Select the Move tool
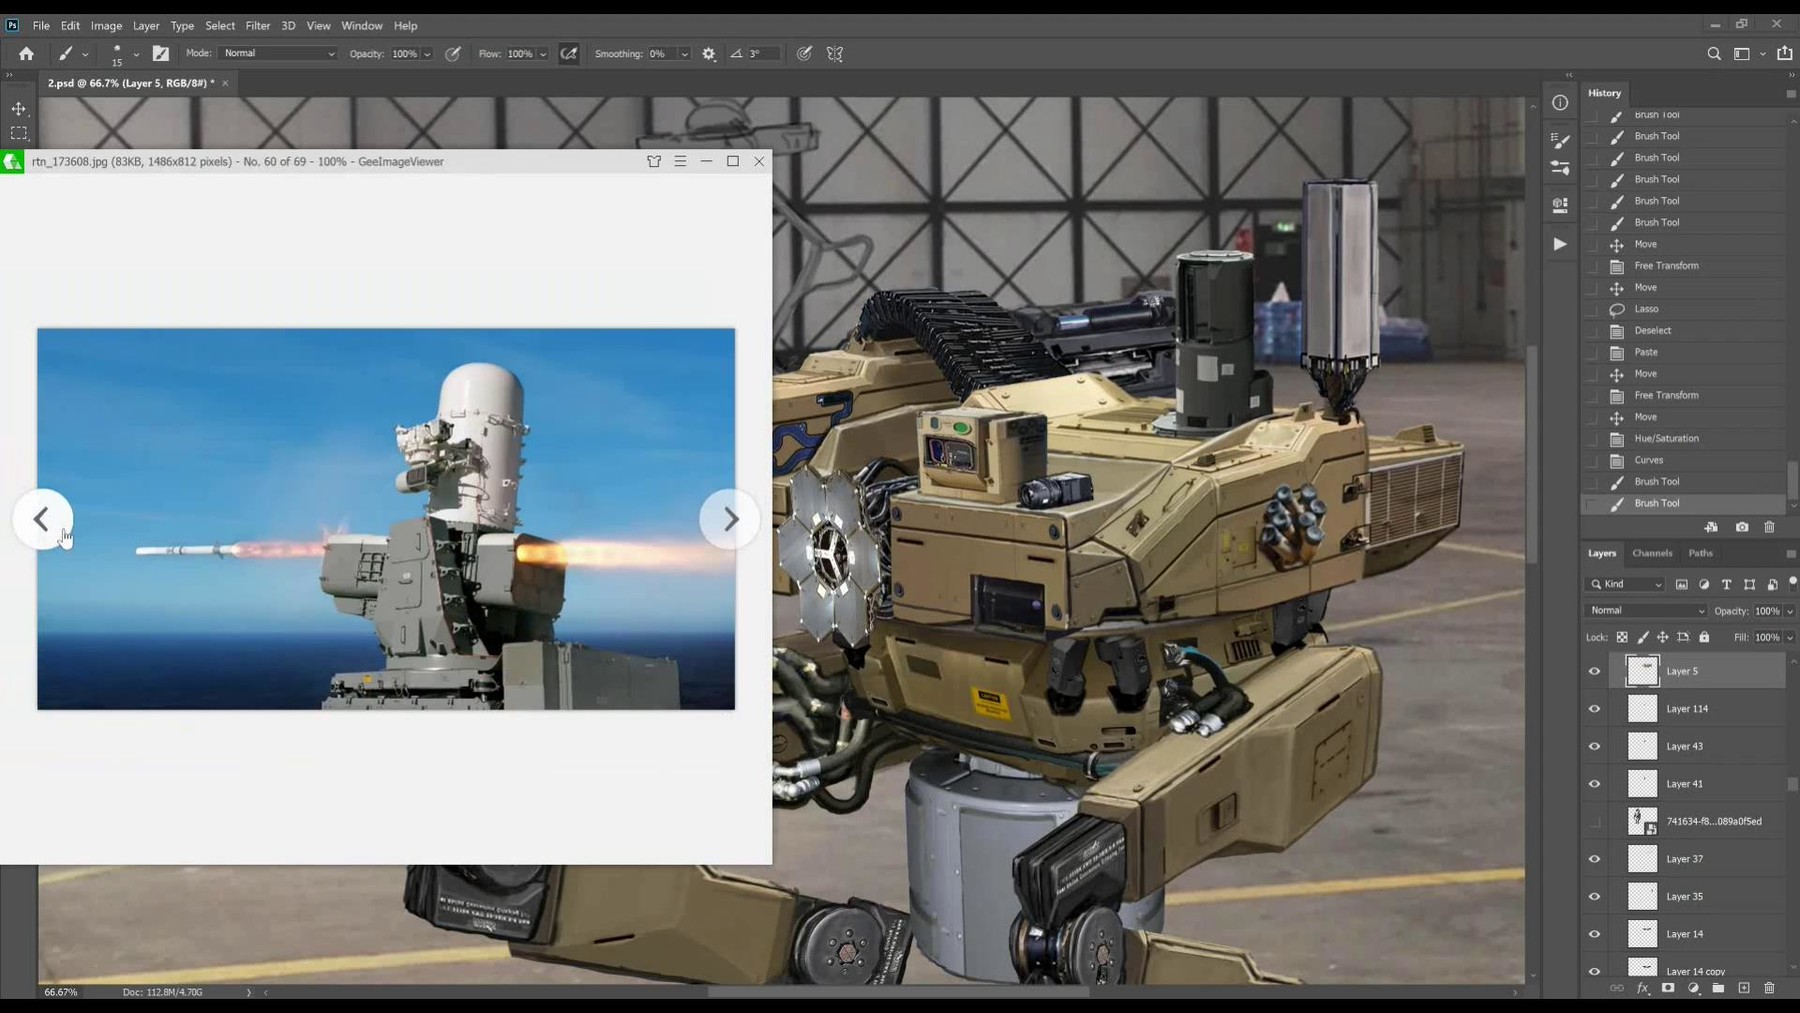 (19, 108)
